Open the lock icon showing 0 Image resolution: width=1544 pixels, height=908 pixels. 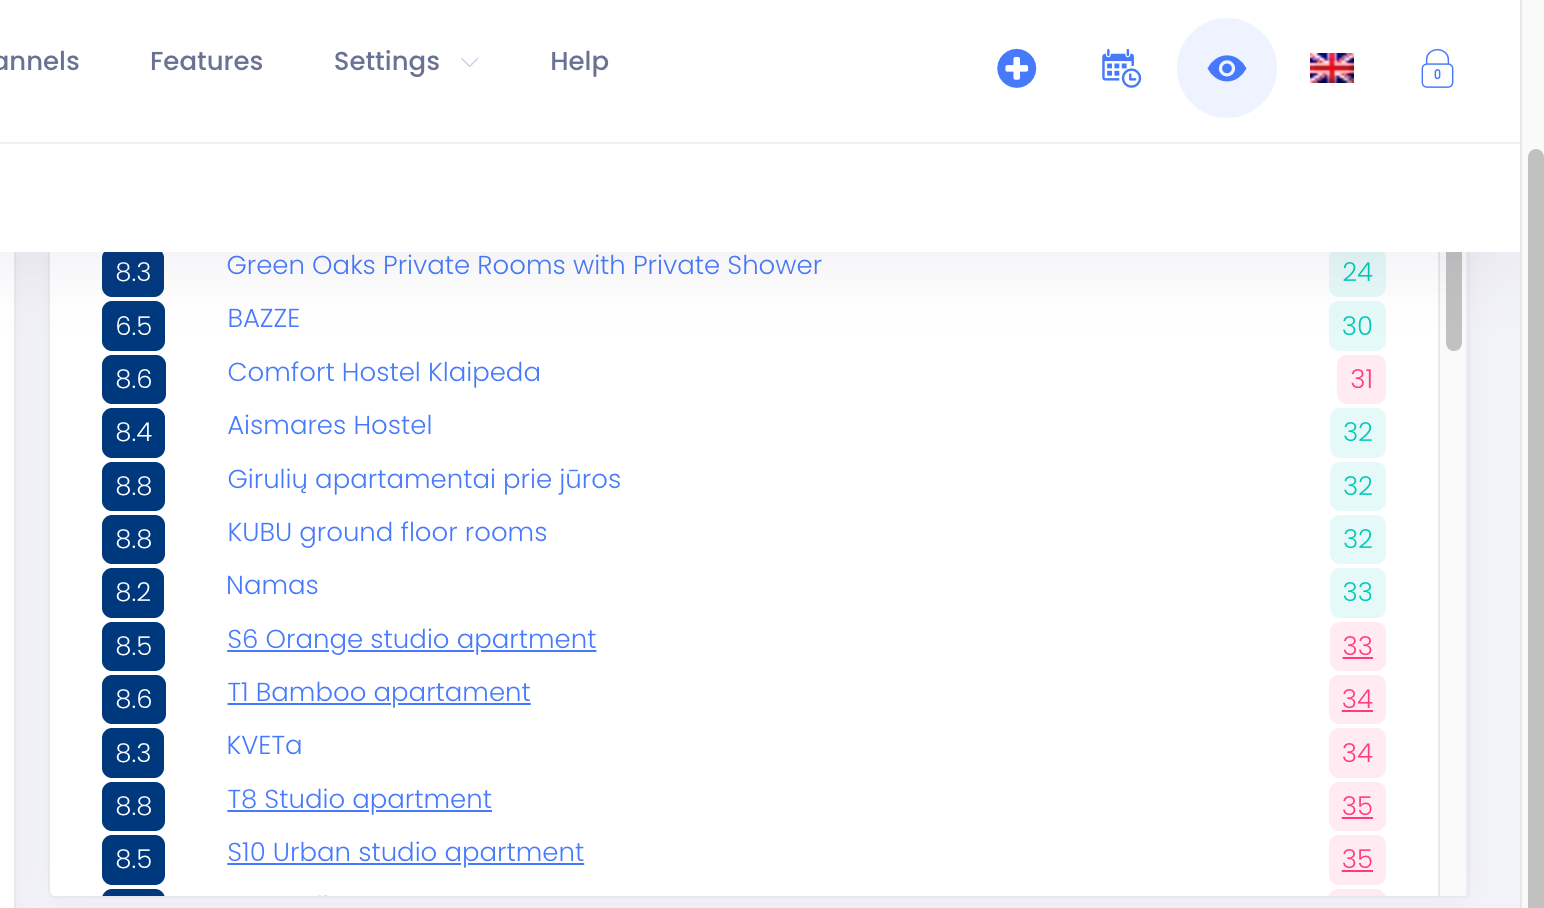[x=1436, y=69]
